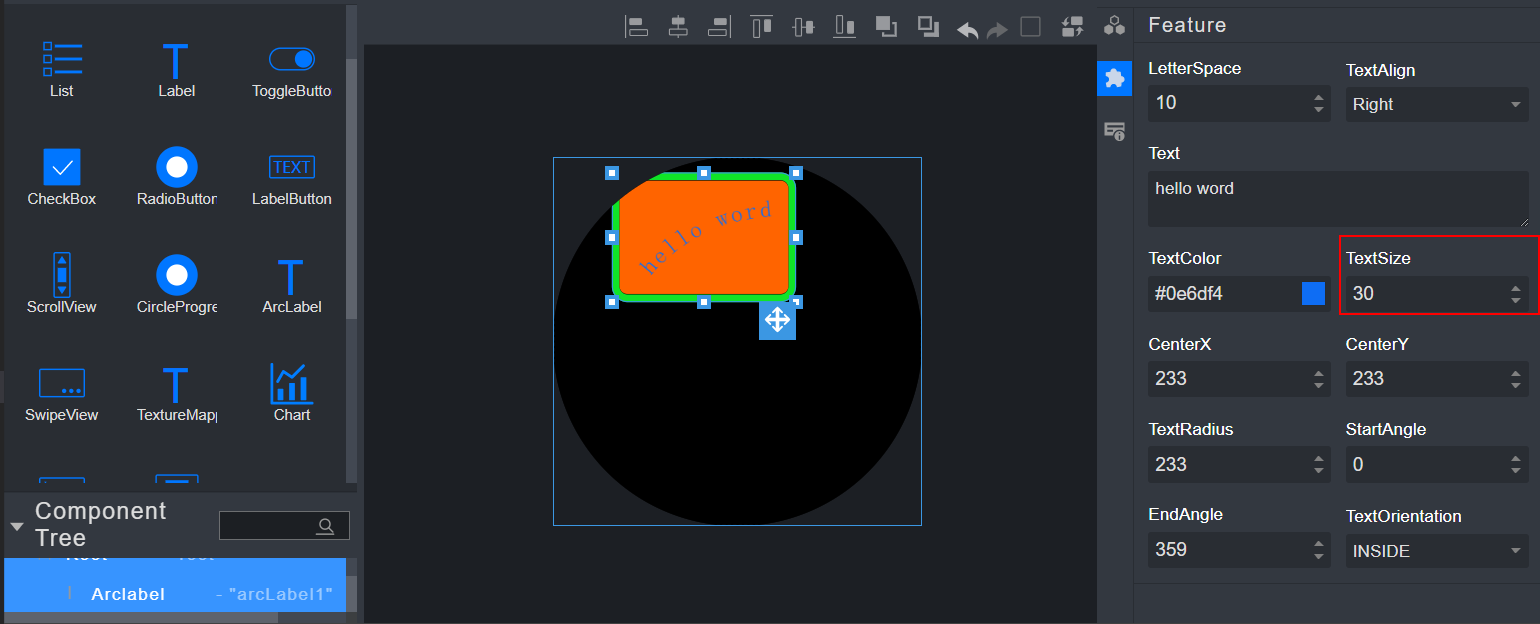The height and width of the screenshot is (624, 1540).
Task: Select the ToggleButton widget
Action: pyautogui.click(x=291, y=71)
